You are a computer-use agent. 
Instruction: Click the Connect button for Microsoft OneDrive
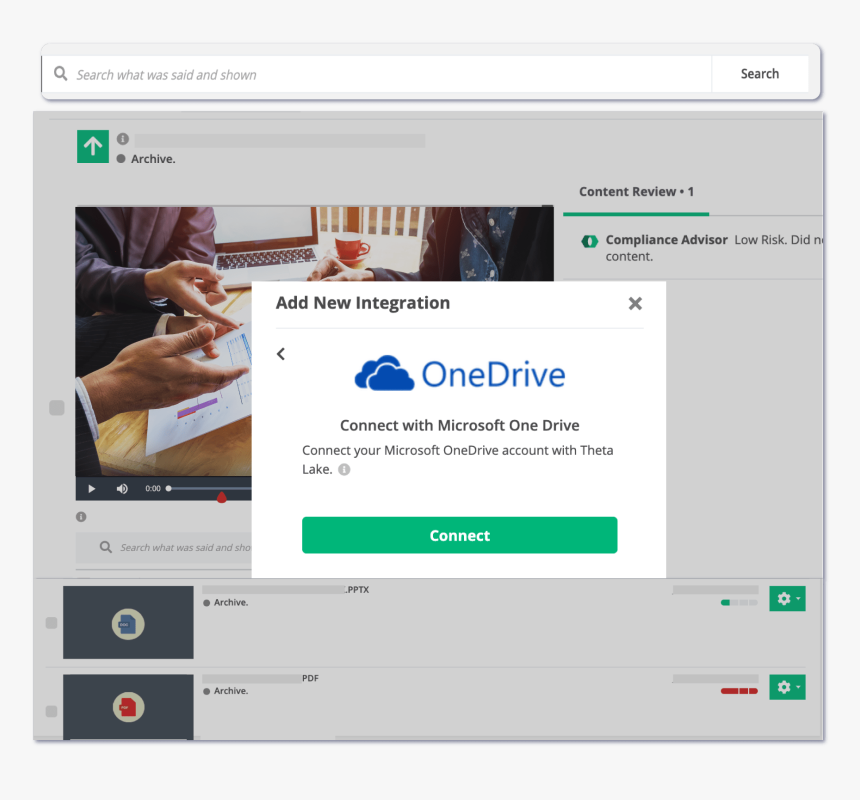(x=459, y=535)
